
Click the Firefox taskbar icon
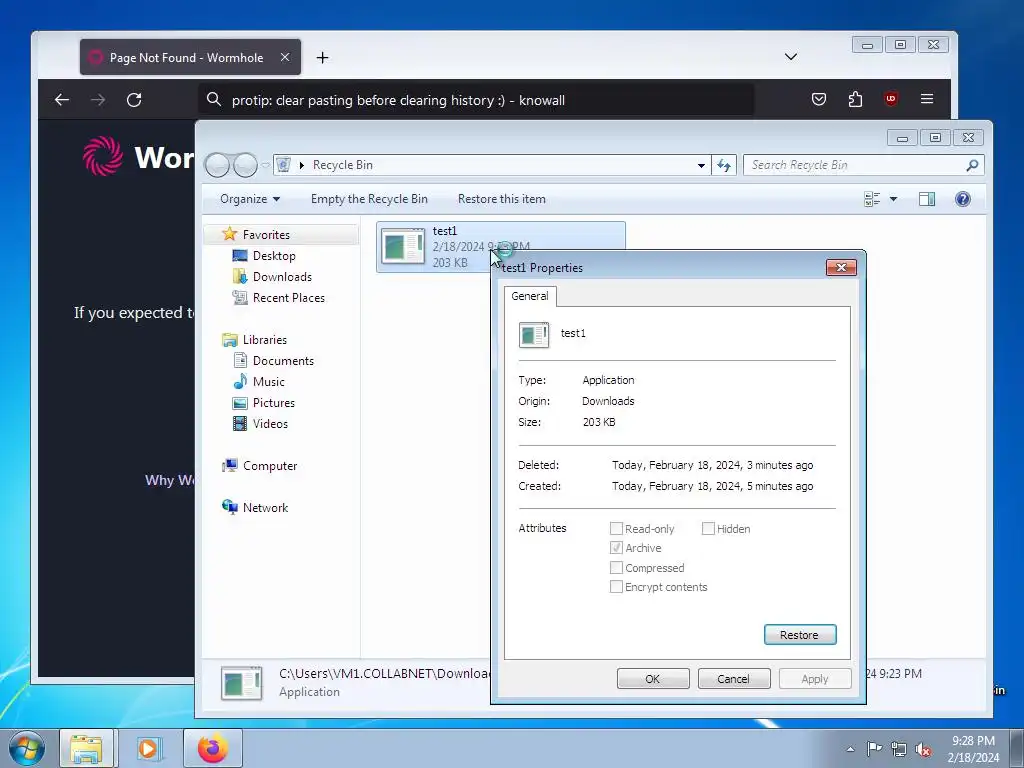(213, 748)
